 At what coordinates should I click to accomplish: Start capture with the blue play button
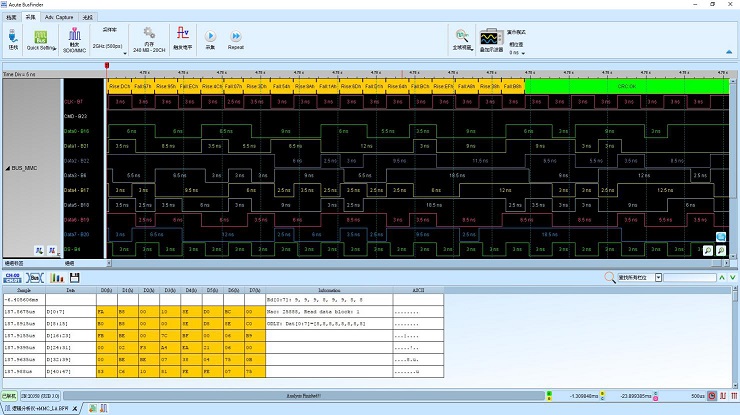[x=211, y=35]
